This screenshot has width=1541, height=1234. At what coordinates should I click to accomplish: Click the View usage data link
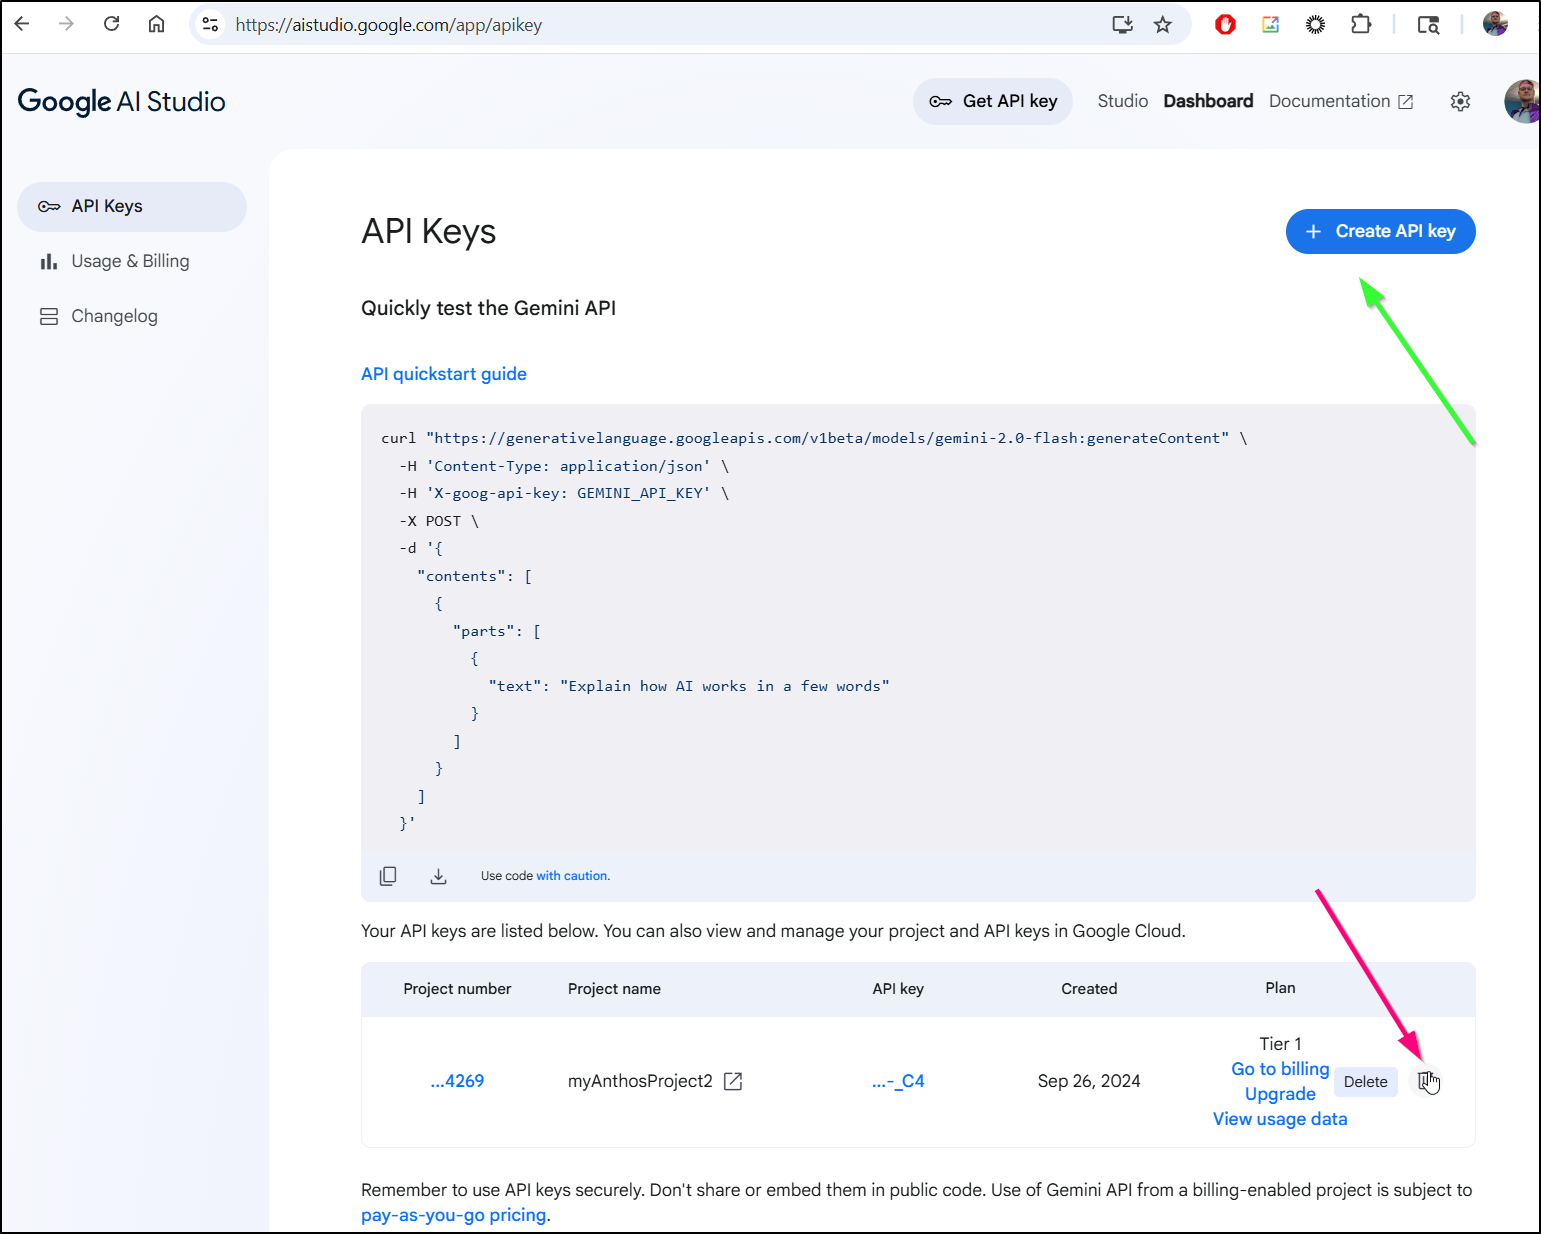(1279, 1119)
